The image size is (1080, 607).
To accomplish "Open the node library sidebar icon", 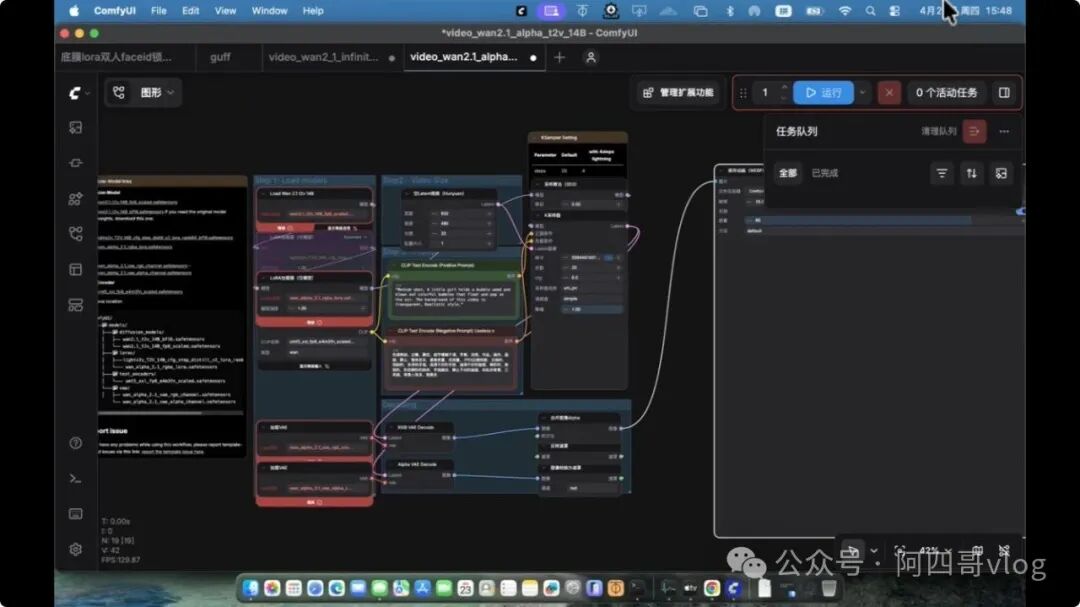I will pos(76,163).
